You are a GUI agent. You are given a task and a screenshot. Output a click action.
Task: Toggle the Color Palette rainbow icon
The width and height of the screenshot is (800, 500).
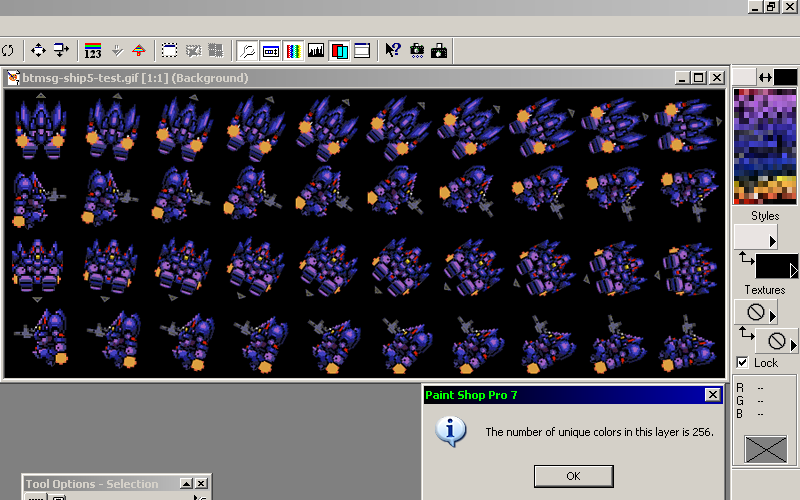pyautogui.click(x=293, y=51)
